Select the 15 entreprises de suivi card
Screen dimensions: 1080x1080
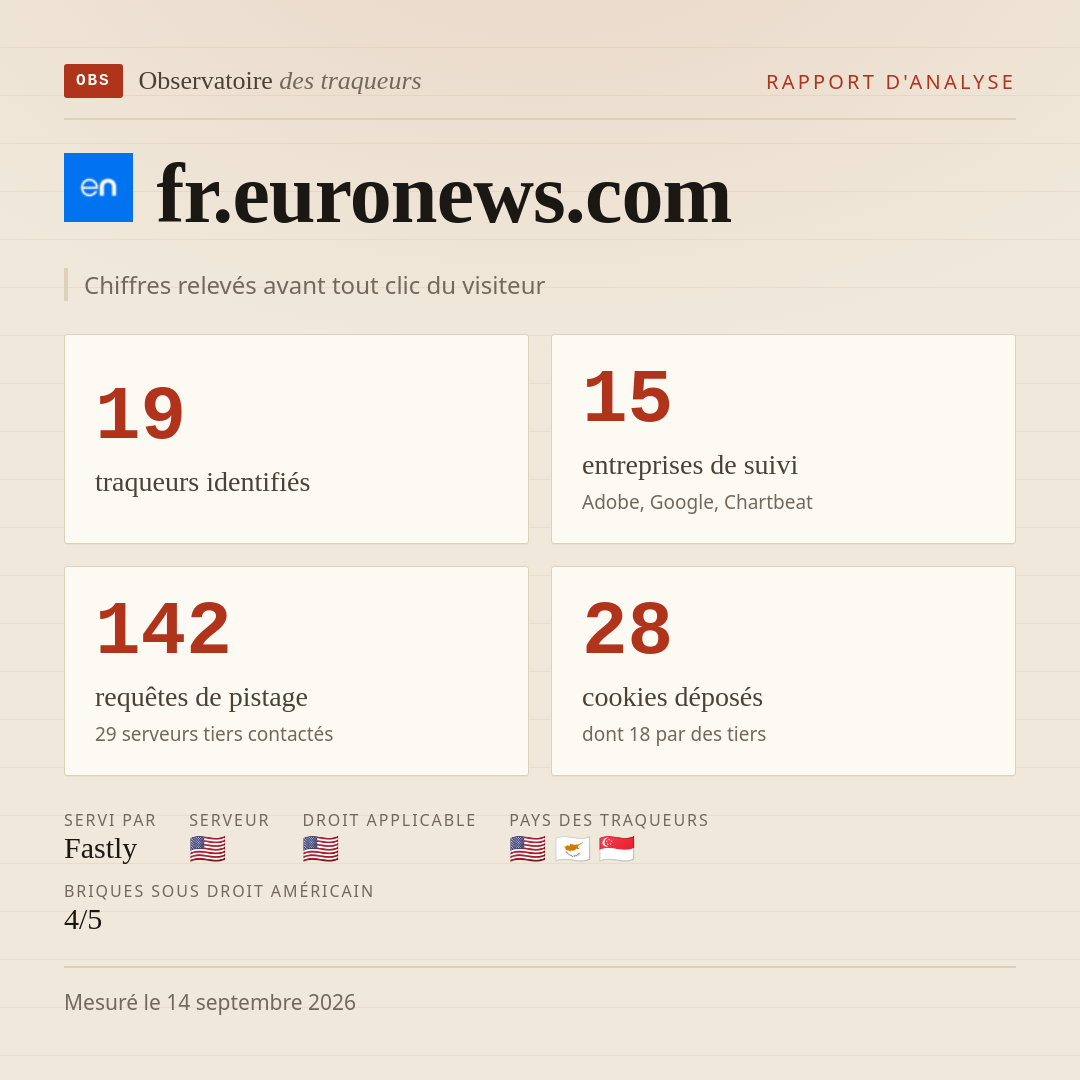coord(783,439)
